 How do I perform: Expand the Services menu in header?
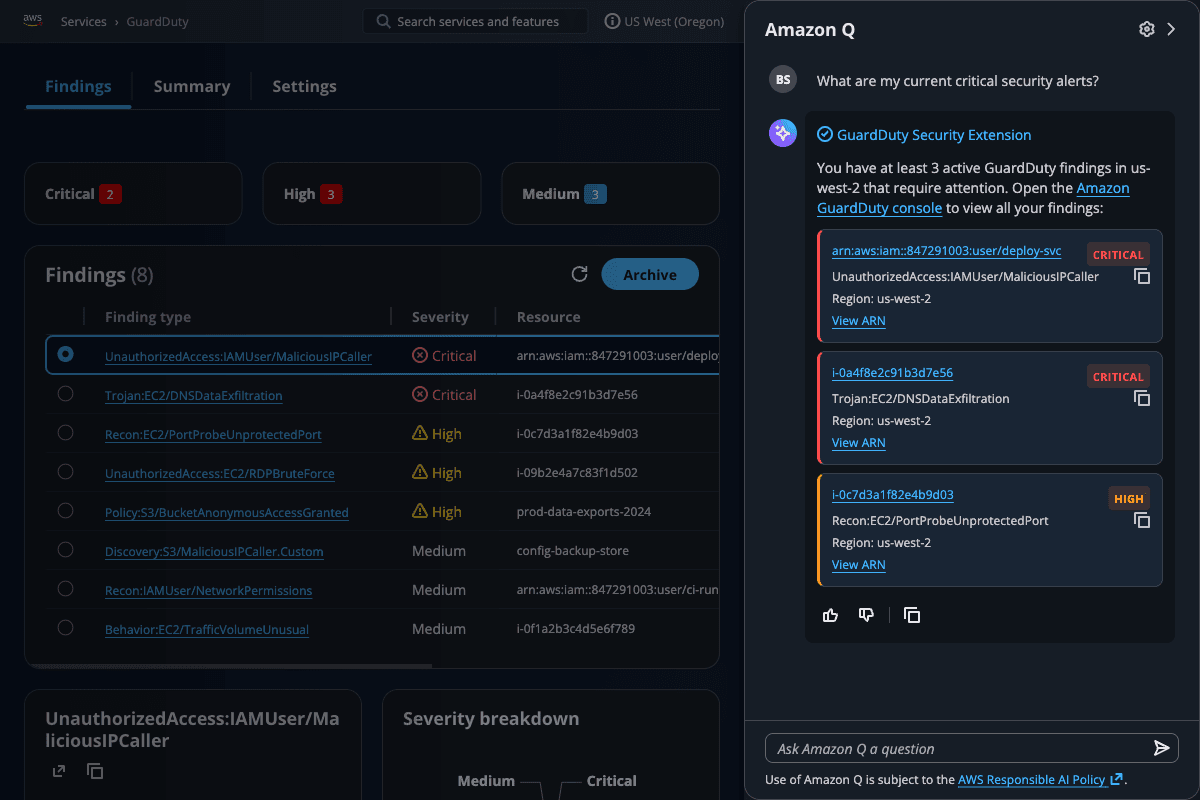coord(83,21)
